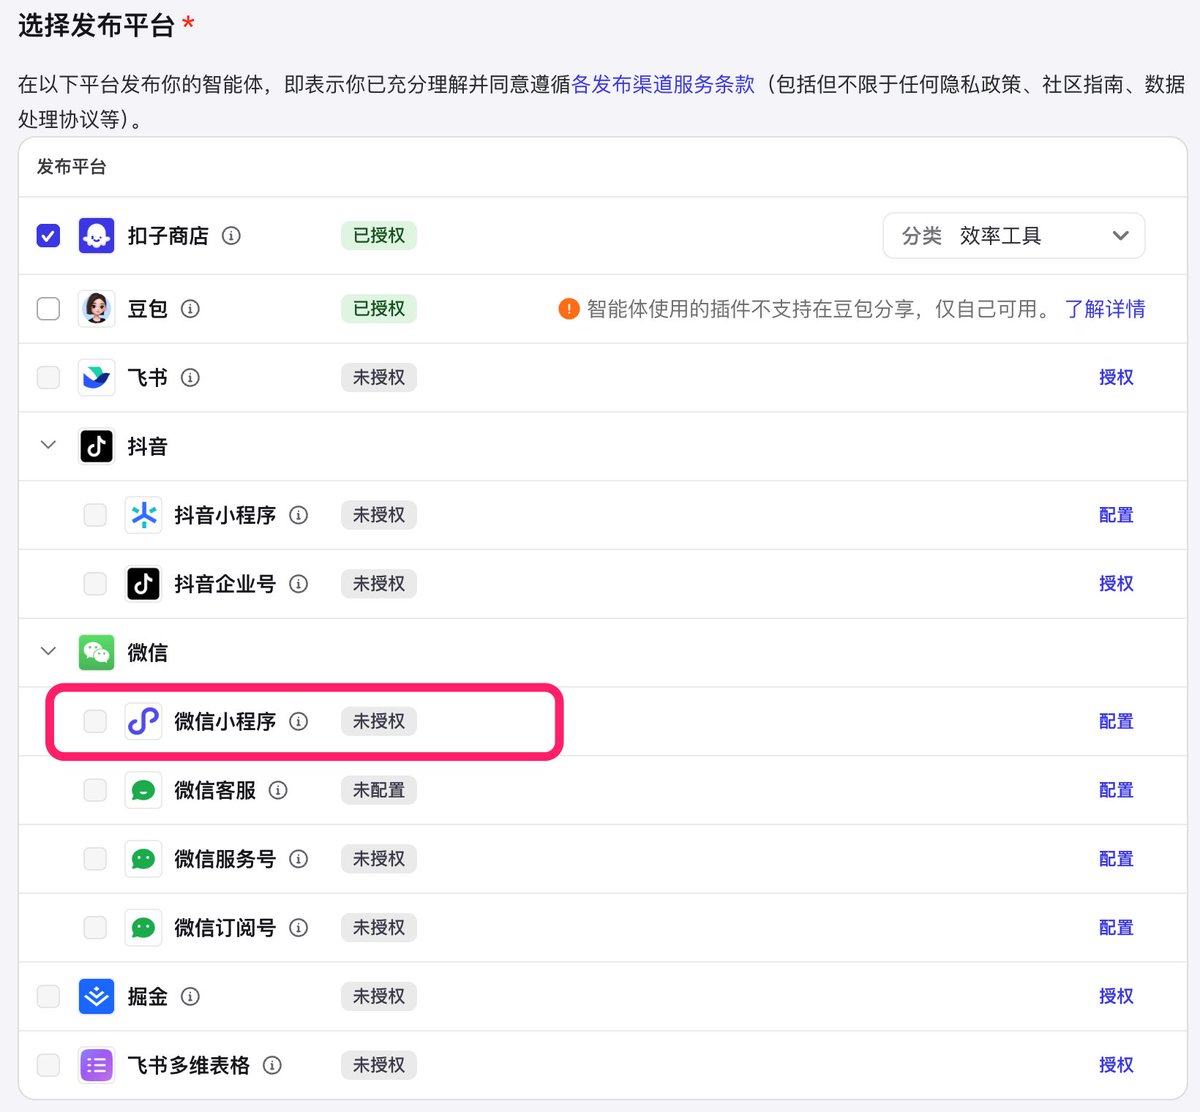This screenshot has width=1200, height=1112.
Task: Click 配置 for 微信订阅号
Action: 1116,928
